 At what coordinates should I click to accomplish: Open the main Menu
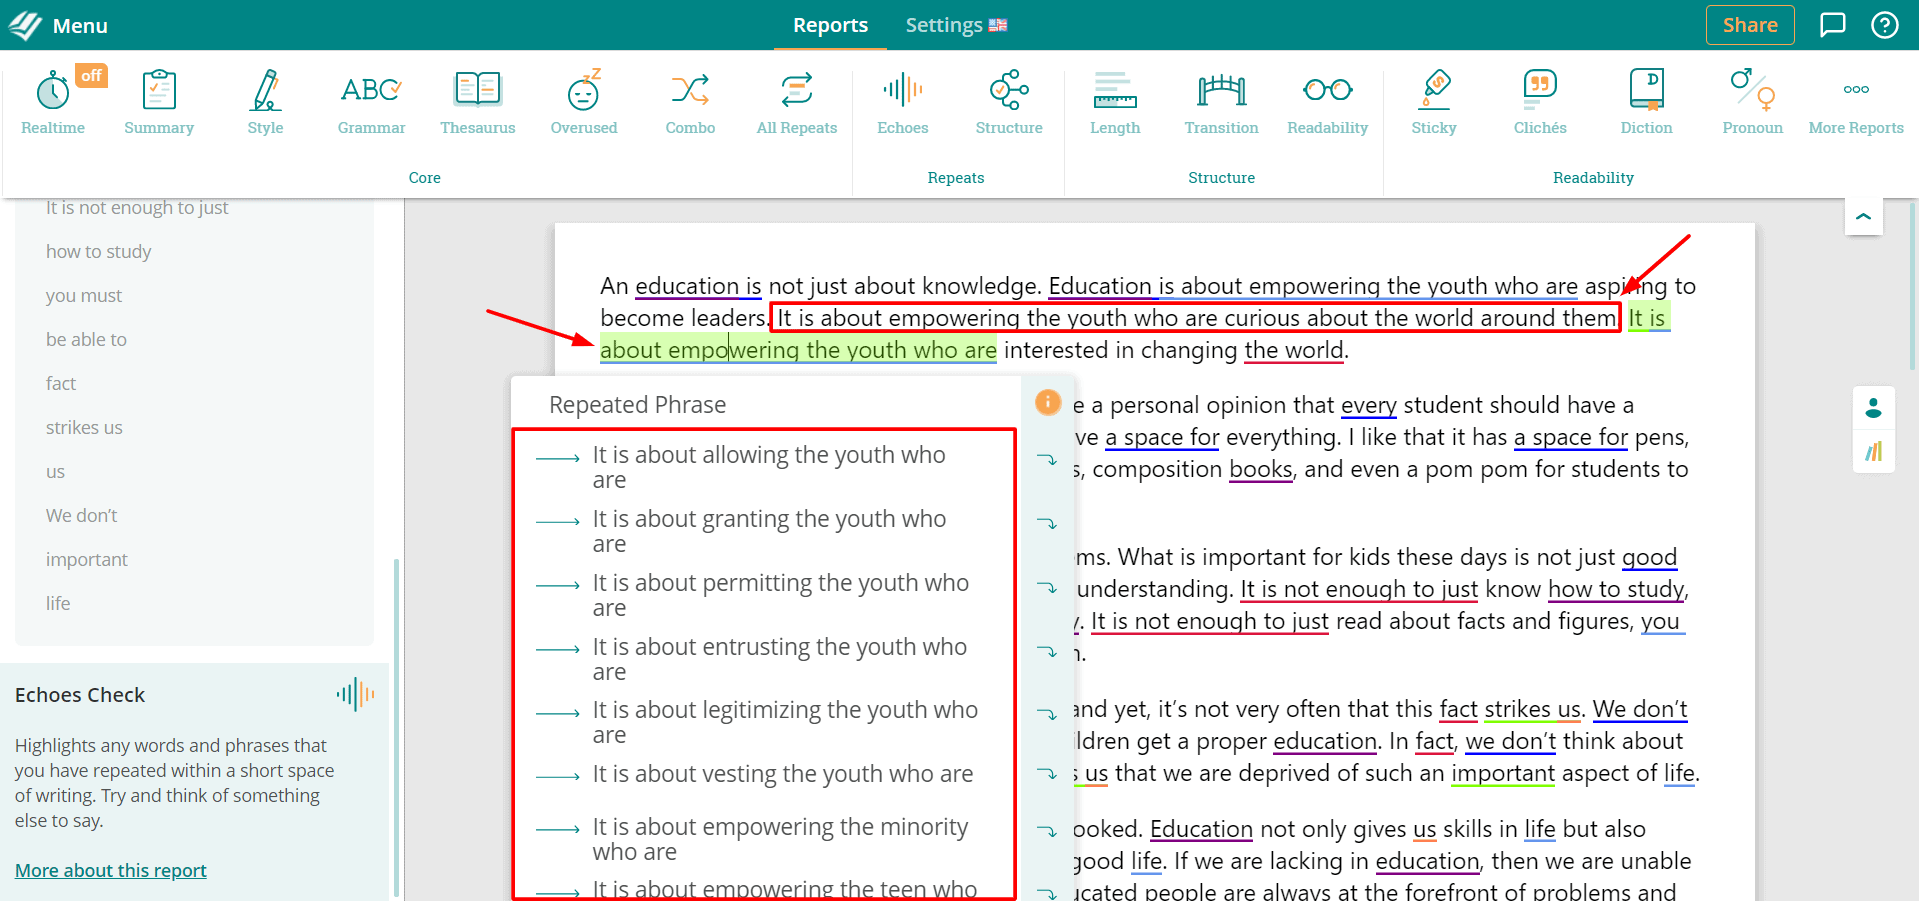coord(58,26)
